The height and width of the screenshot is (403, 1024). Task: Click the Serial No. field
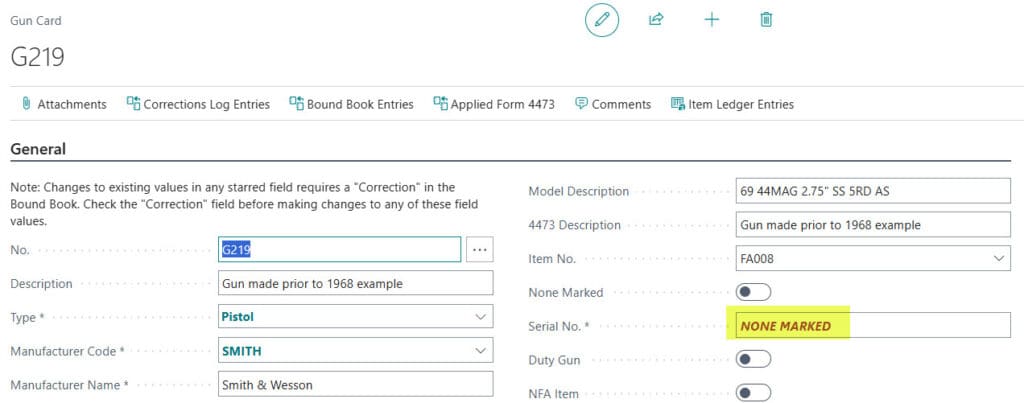point(870,326)
